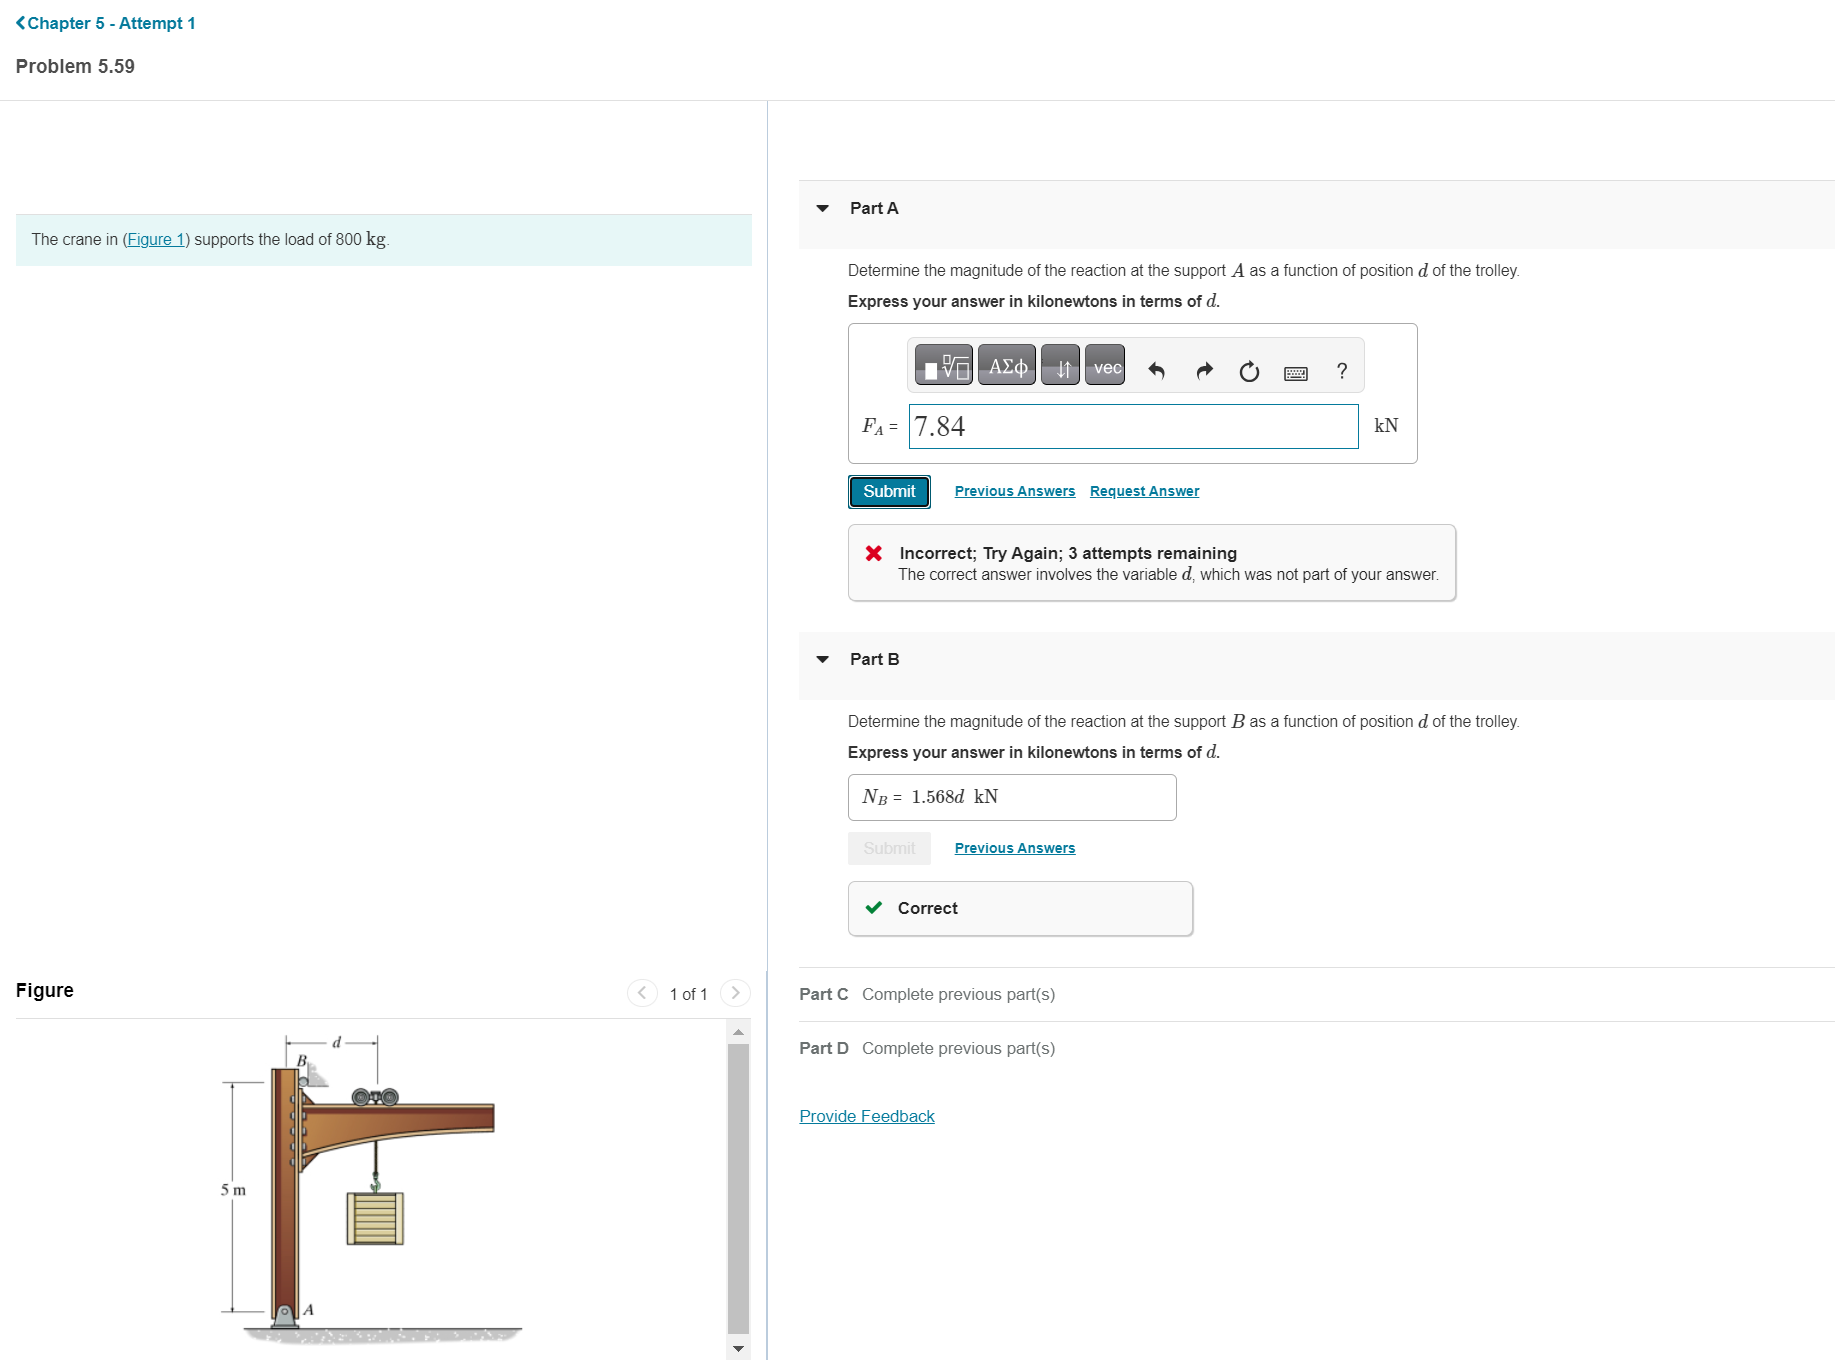View Previous Answers for Part B
This screenshot has height=1360, width=1835.
point(1015,848)
